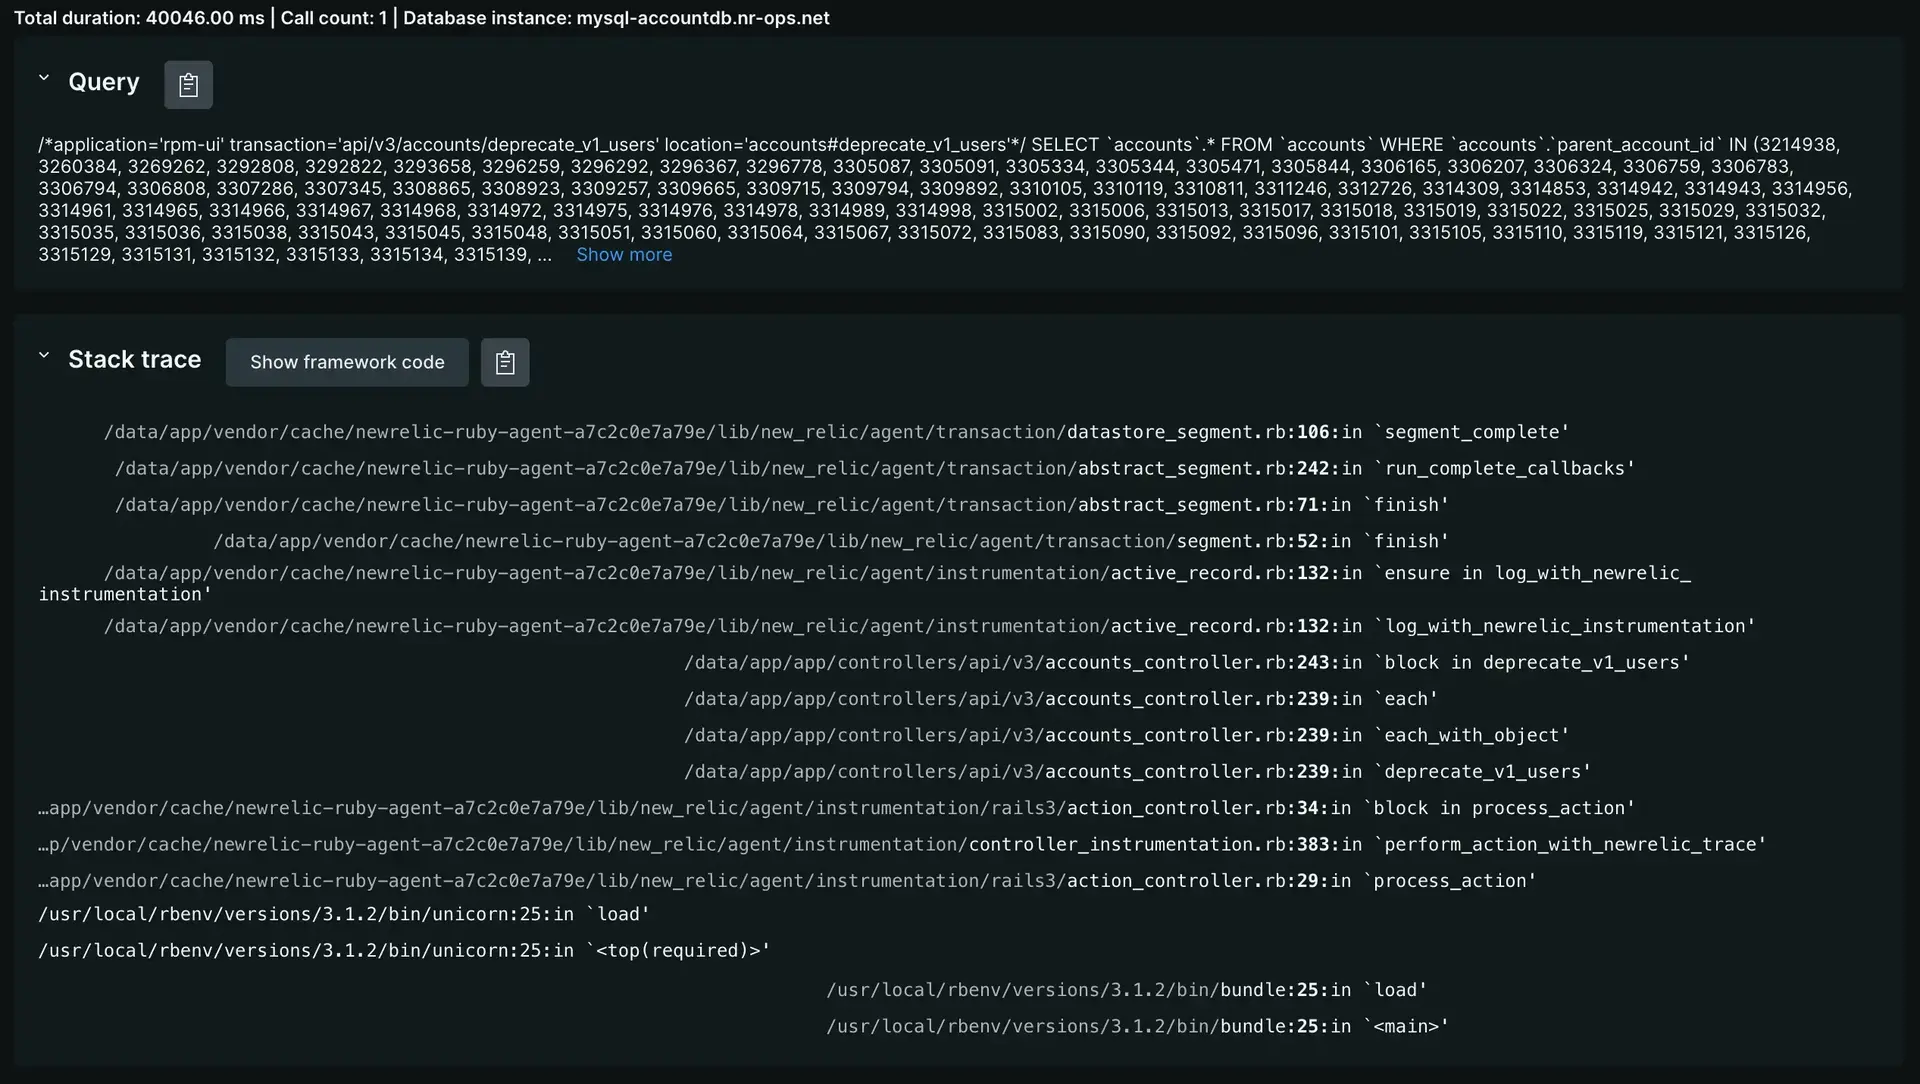
Task: Click the abstract_segment.rb:71 finish frame
Action: tap(780, 505)
